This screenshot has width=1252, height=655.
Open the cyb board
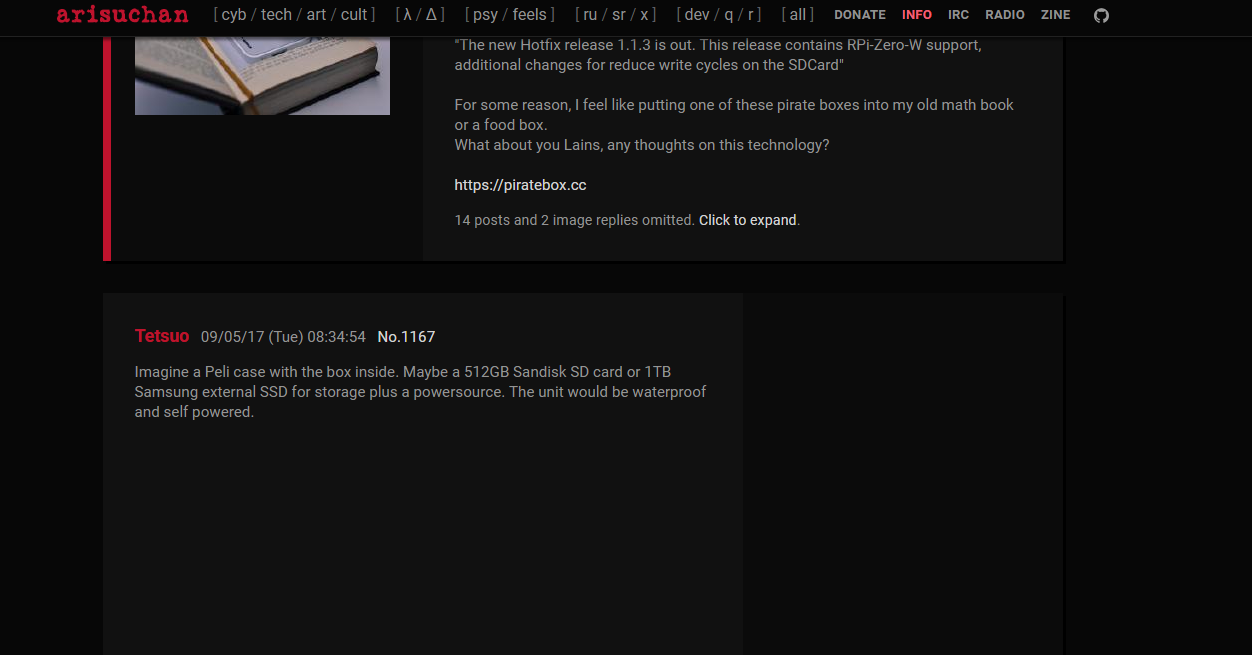(234, 15)
